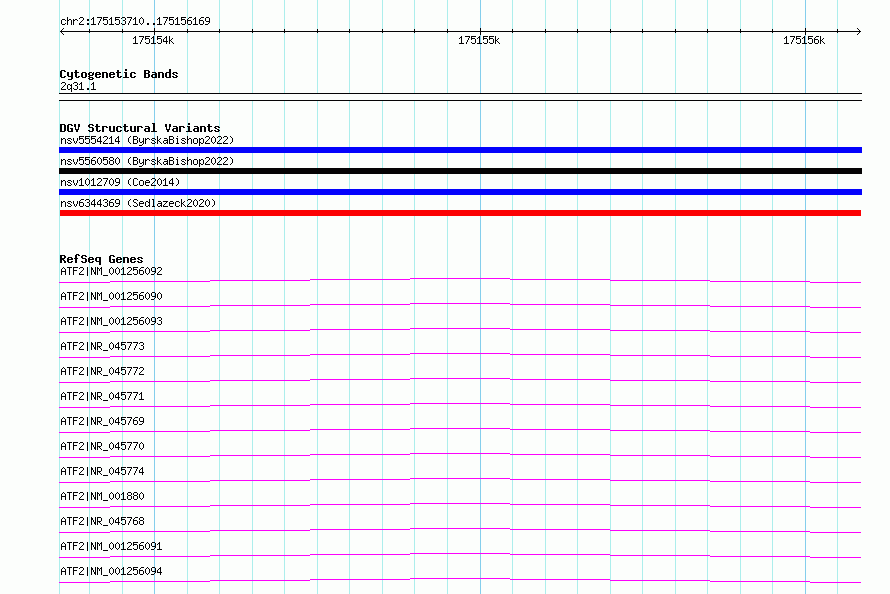The height and width of the screenshot is (594, 890).
Task: Click the cytogenetic band 2q31.1 bar
Action: 460,97
